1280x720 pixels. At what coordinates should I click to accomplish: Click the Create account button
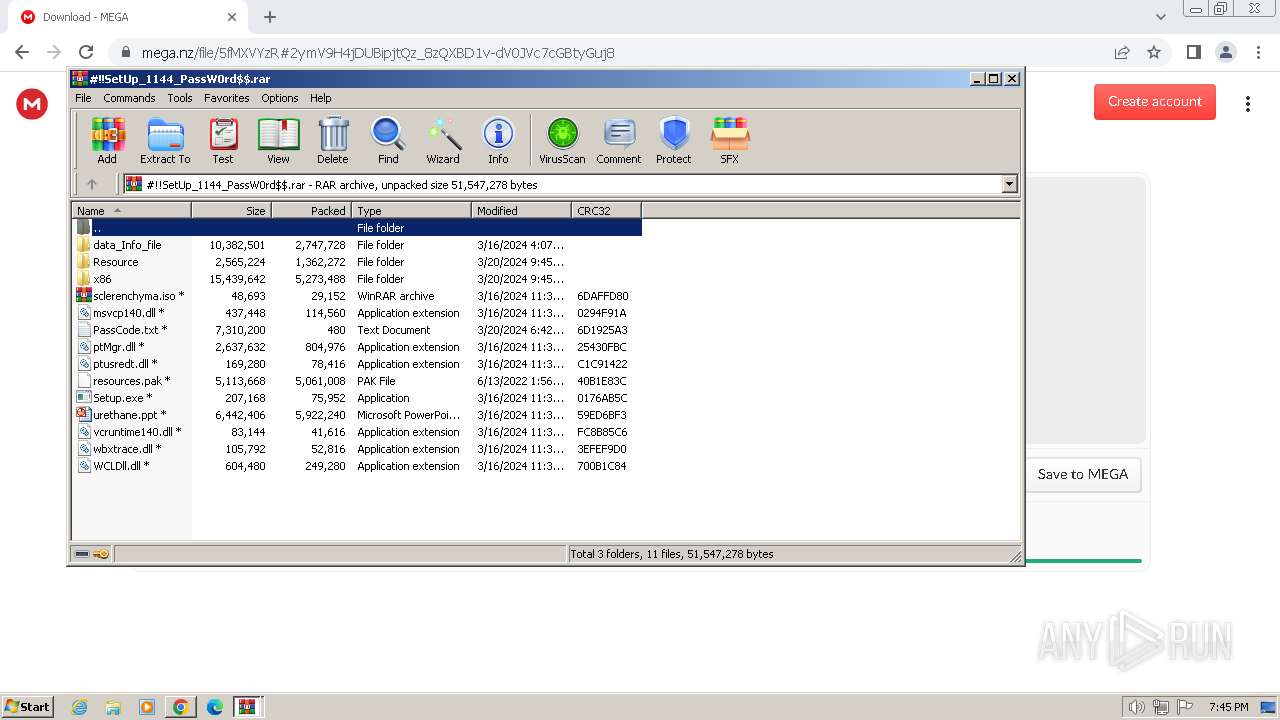click(1155, 101)
